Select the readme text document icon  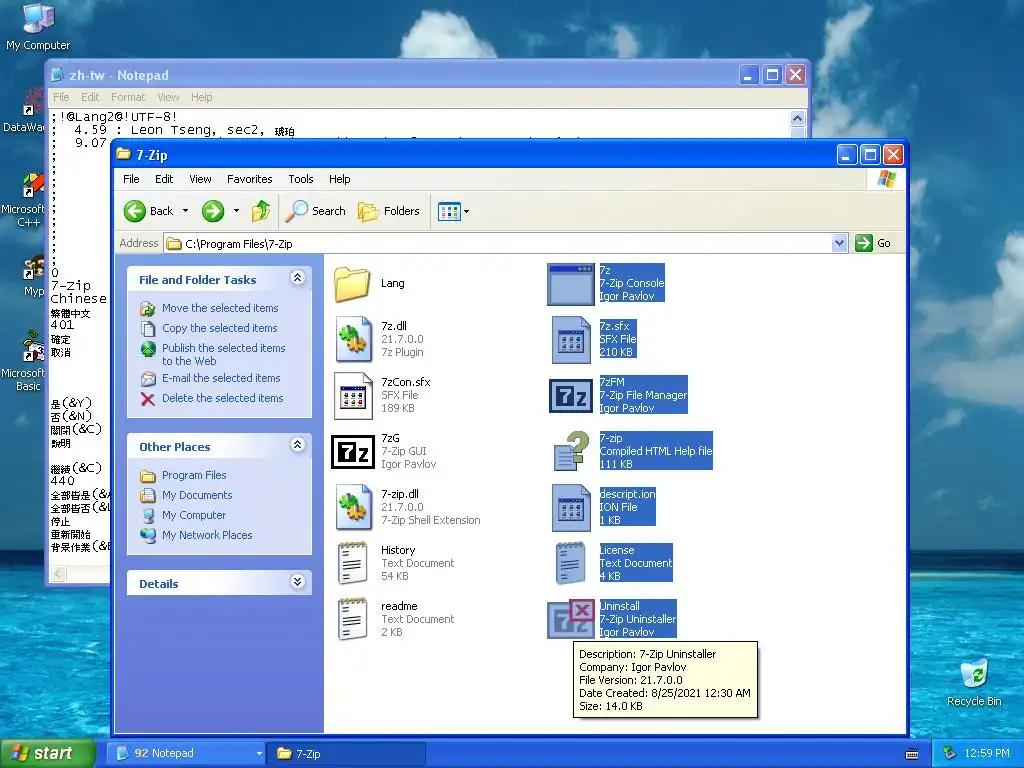click(353, 619)
